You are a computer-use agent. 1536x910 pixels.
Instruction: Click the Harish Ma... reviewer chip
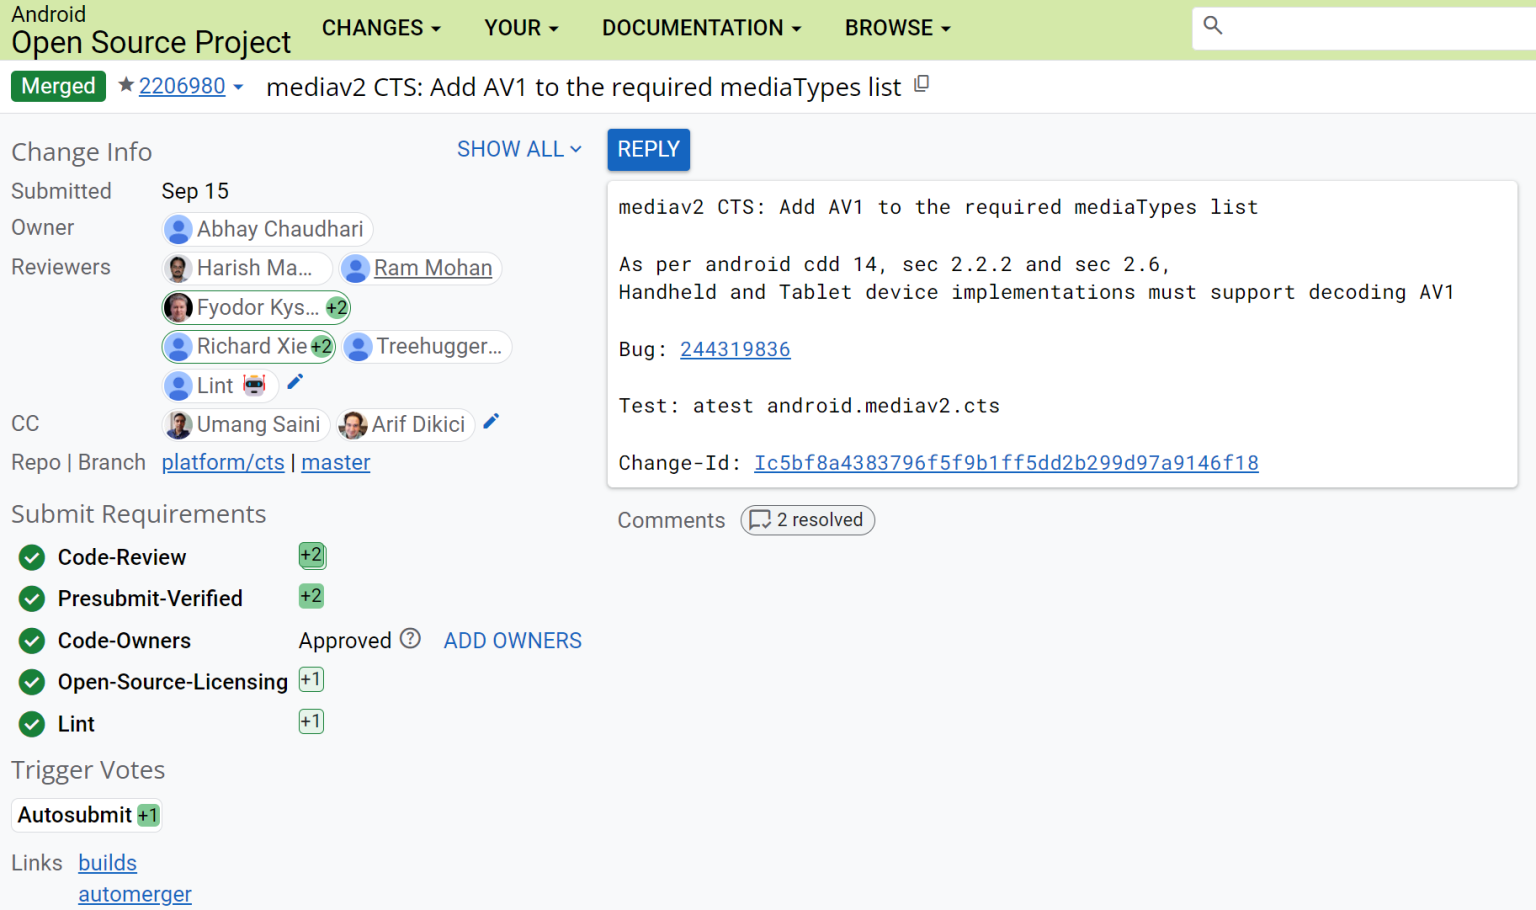tap(246, 268)
